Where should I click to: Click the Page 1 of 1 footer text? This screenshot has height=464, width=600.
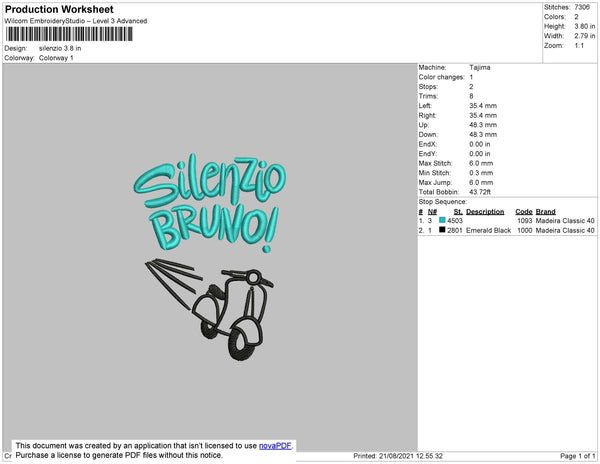pyautogui.click(x=577, y=456)
